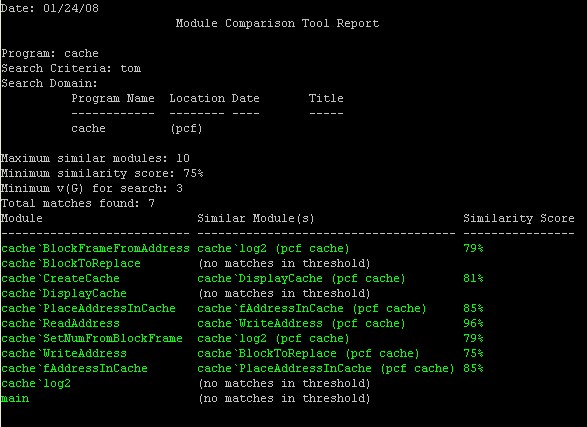This screenshot has width=587, height=427.
Task: Select cache`ReadAddress module entry
Action: (x=60, y=323)
